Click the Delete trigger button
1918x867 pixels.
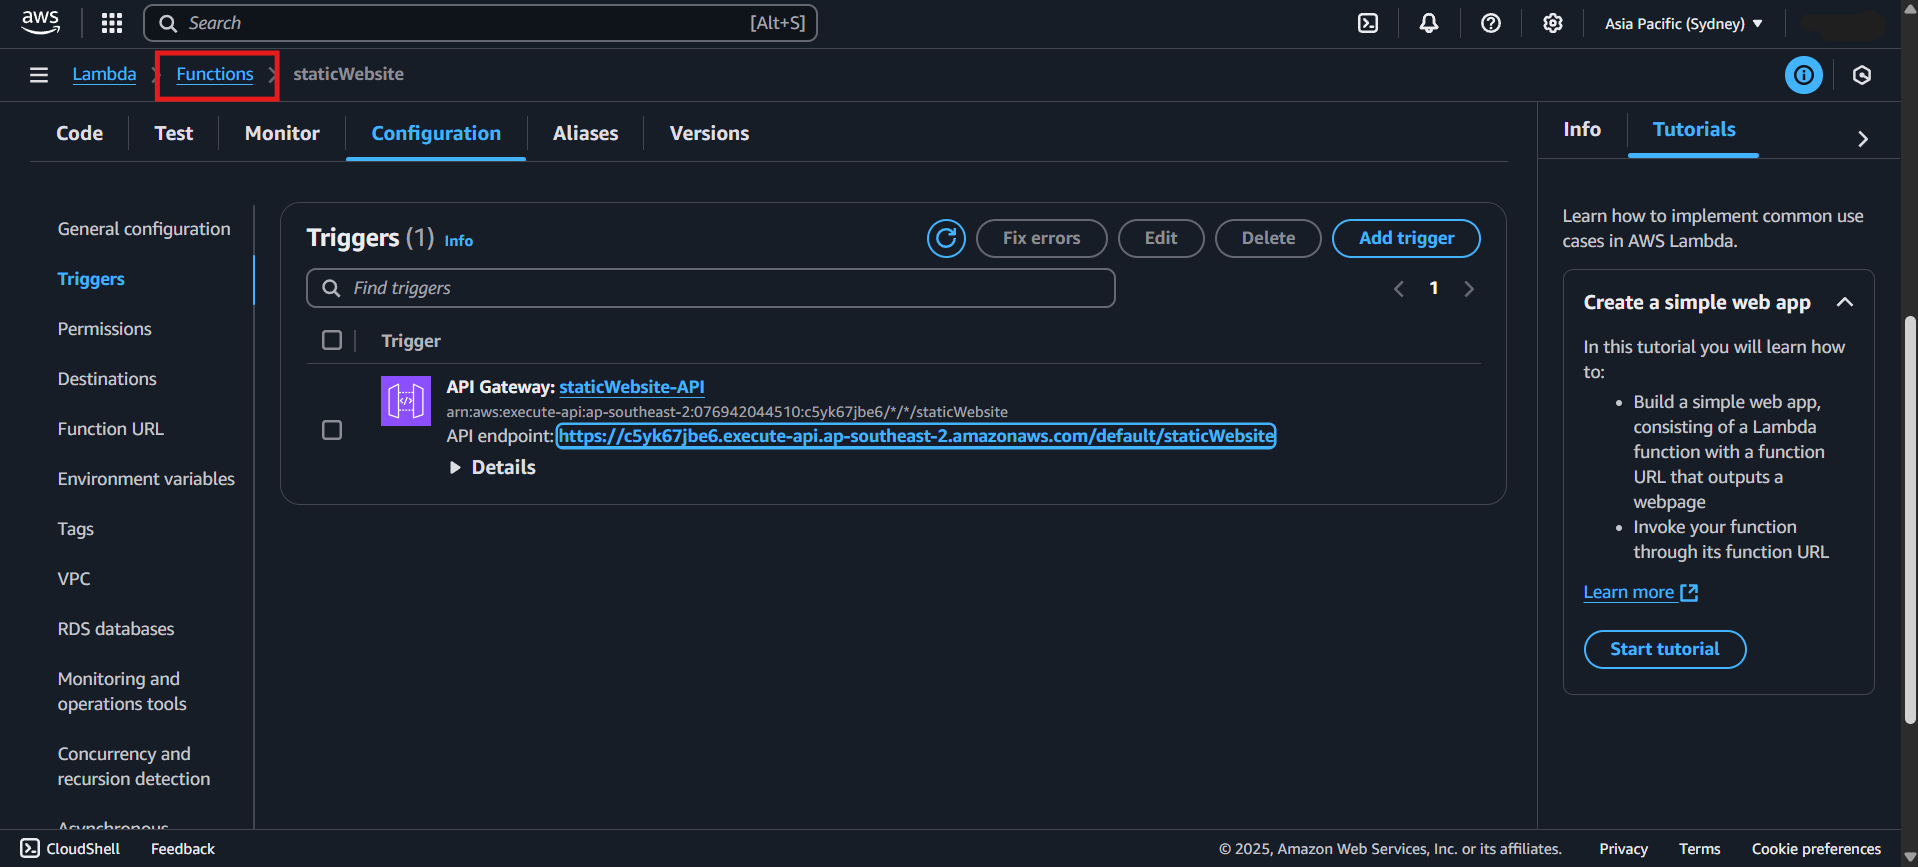click(1268, 238)
